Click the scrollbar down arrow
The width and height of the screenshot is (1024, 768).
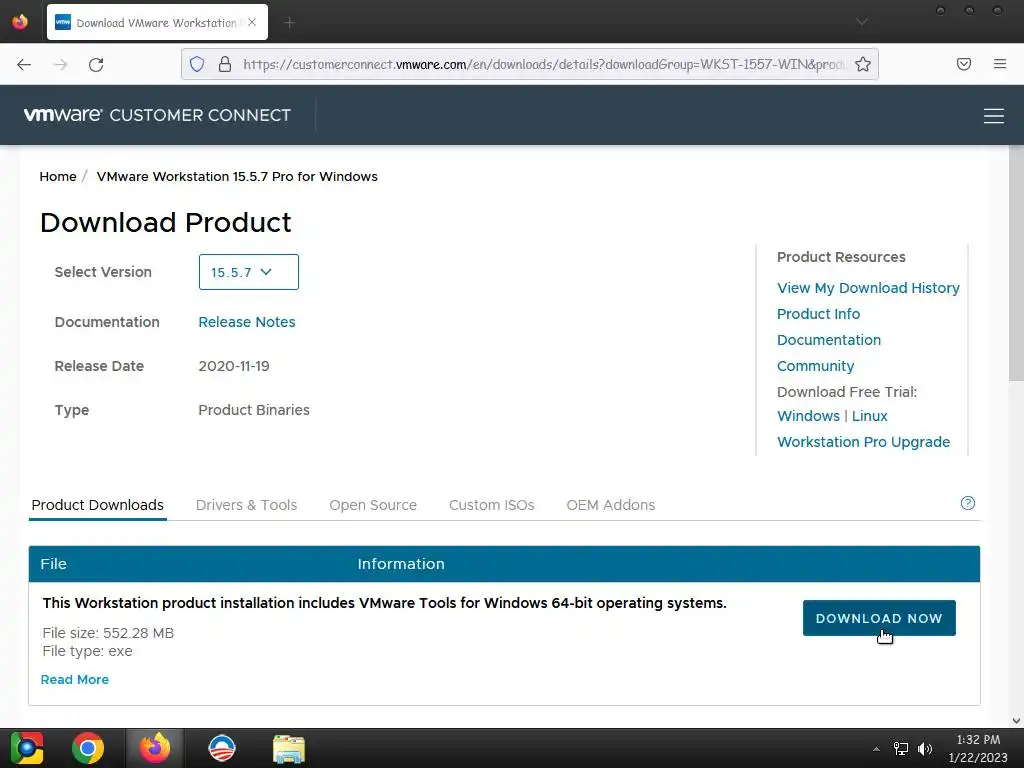click(1016, 720)
